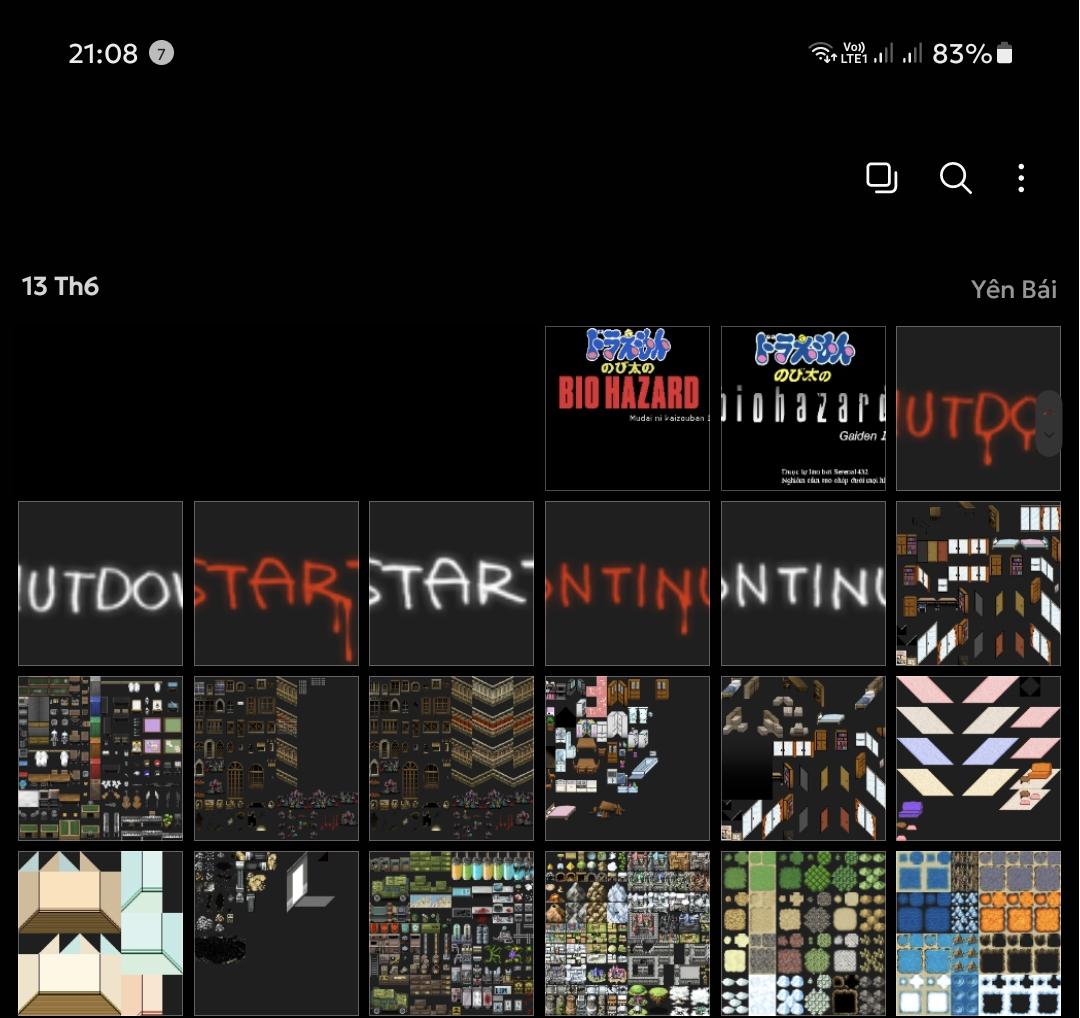
Task: Tap the '13 Th6' date header
Action: pos(61,287)
